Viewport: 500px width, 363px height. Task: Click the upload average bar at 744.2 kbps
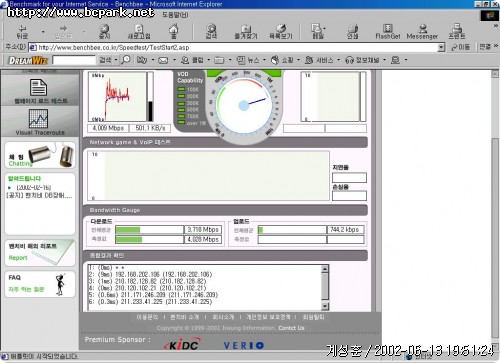click(292, 230)
